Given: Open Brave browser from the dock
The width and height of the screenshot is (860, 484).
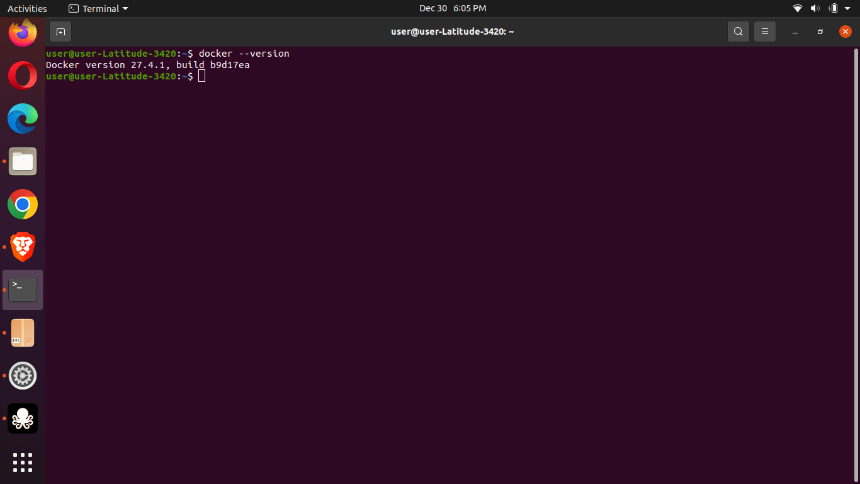Looking at the screenshot, I should (x=22, y=247).
